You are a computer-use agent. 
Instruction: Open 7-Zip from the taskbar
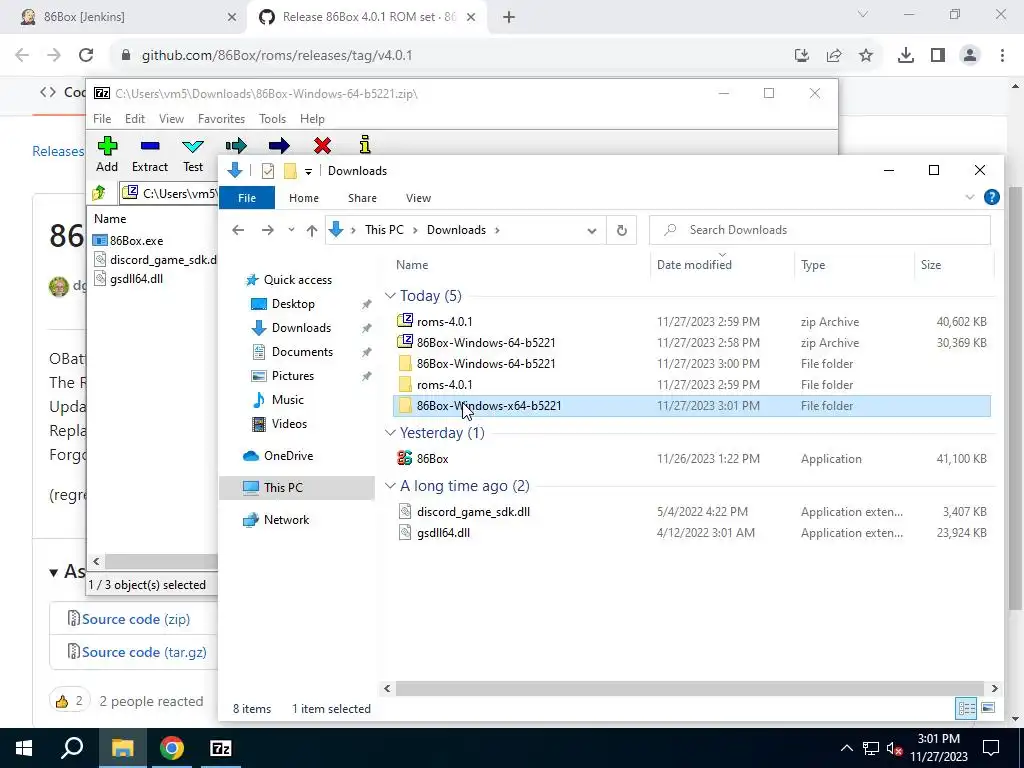pos(221,748)
